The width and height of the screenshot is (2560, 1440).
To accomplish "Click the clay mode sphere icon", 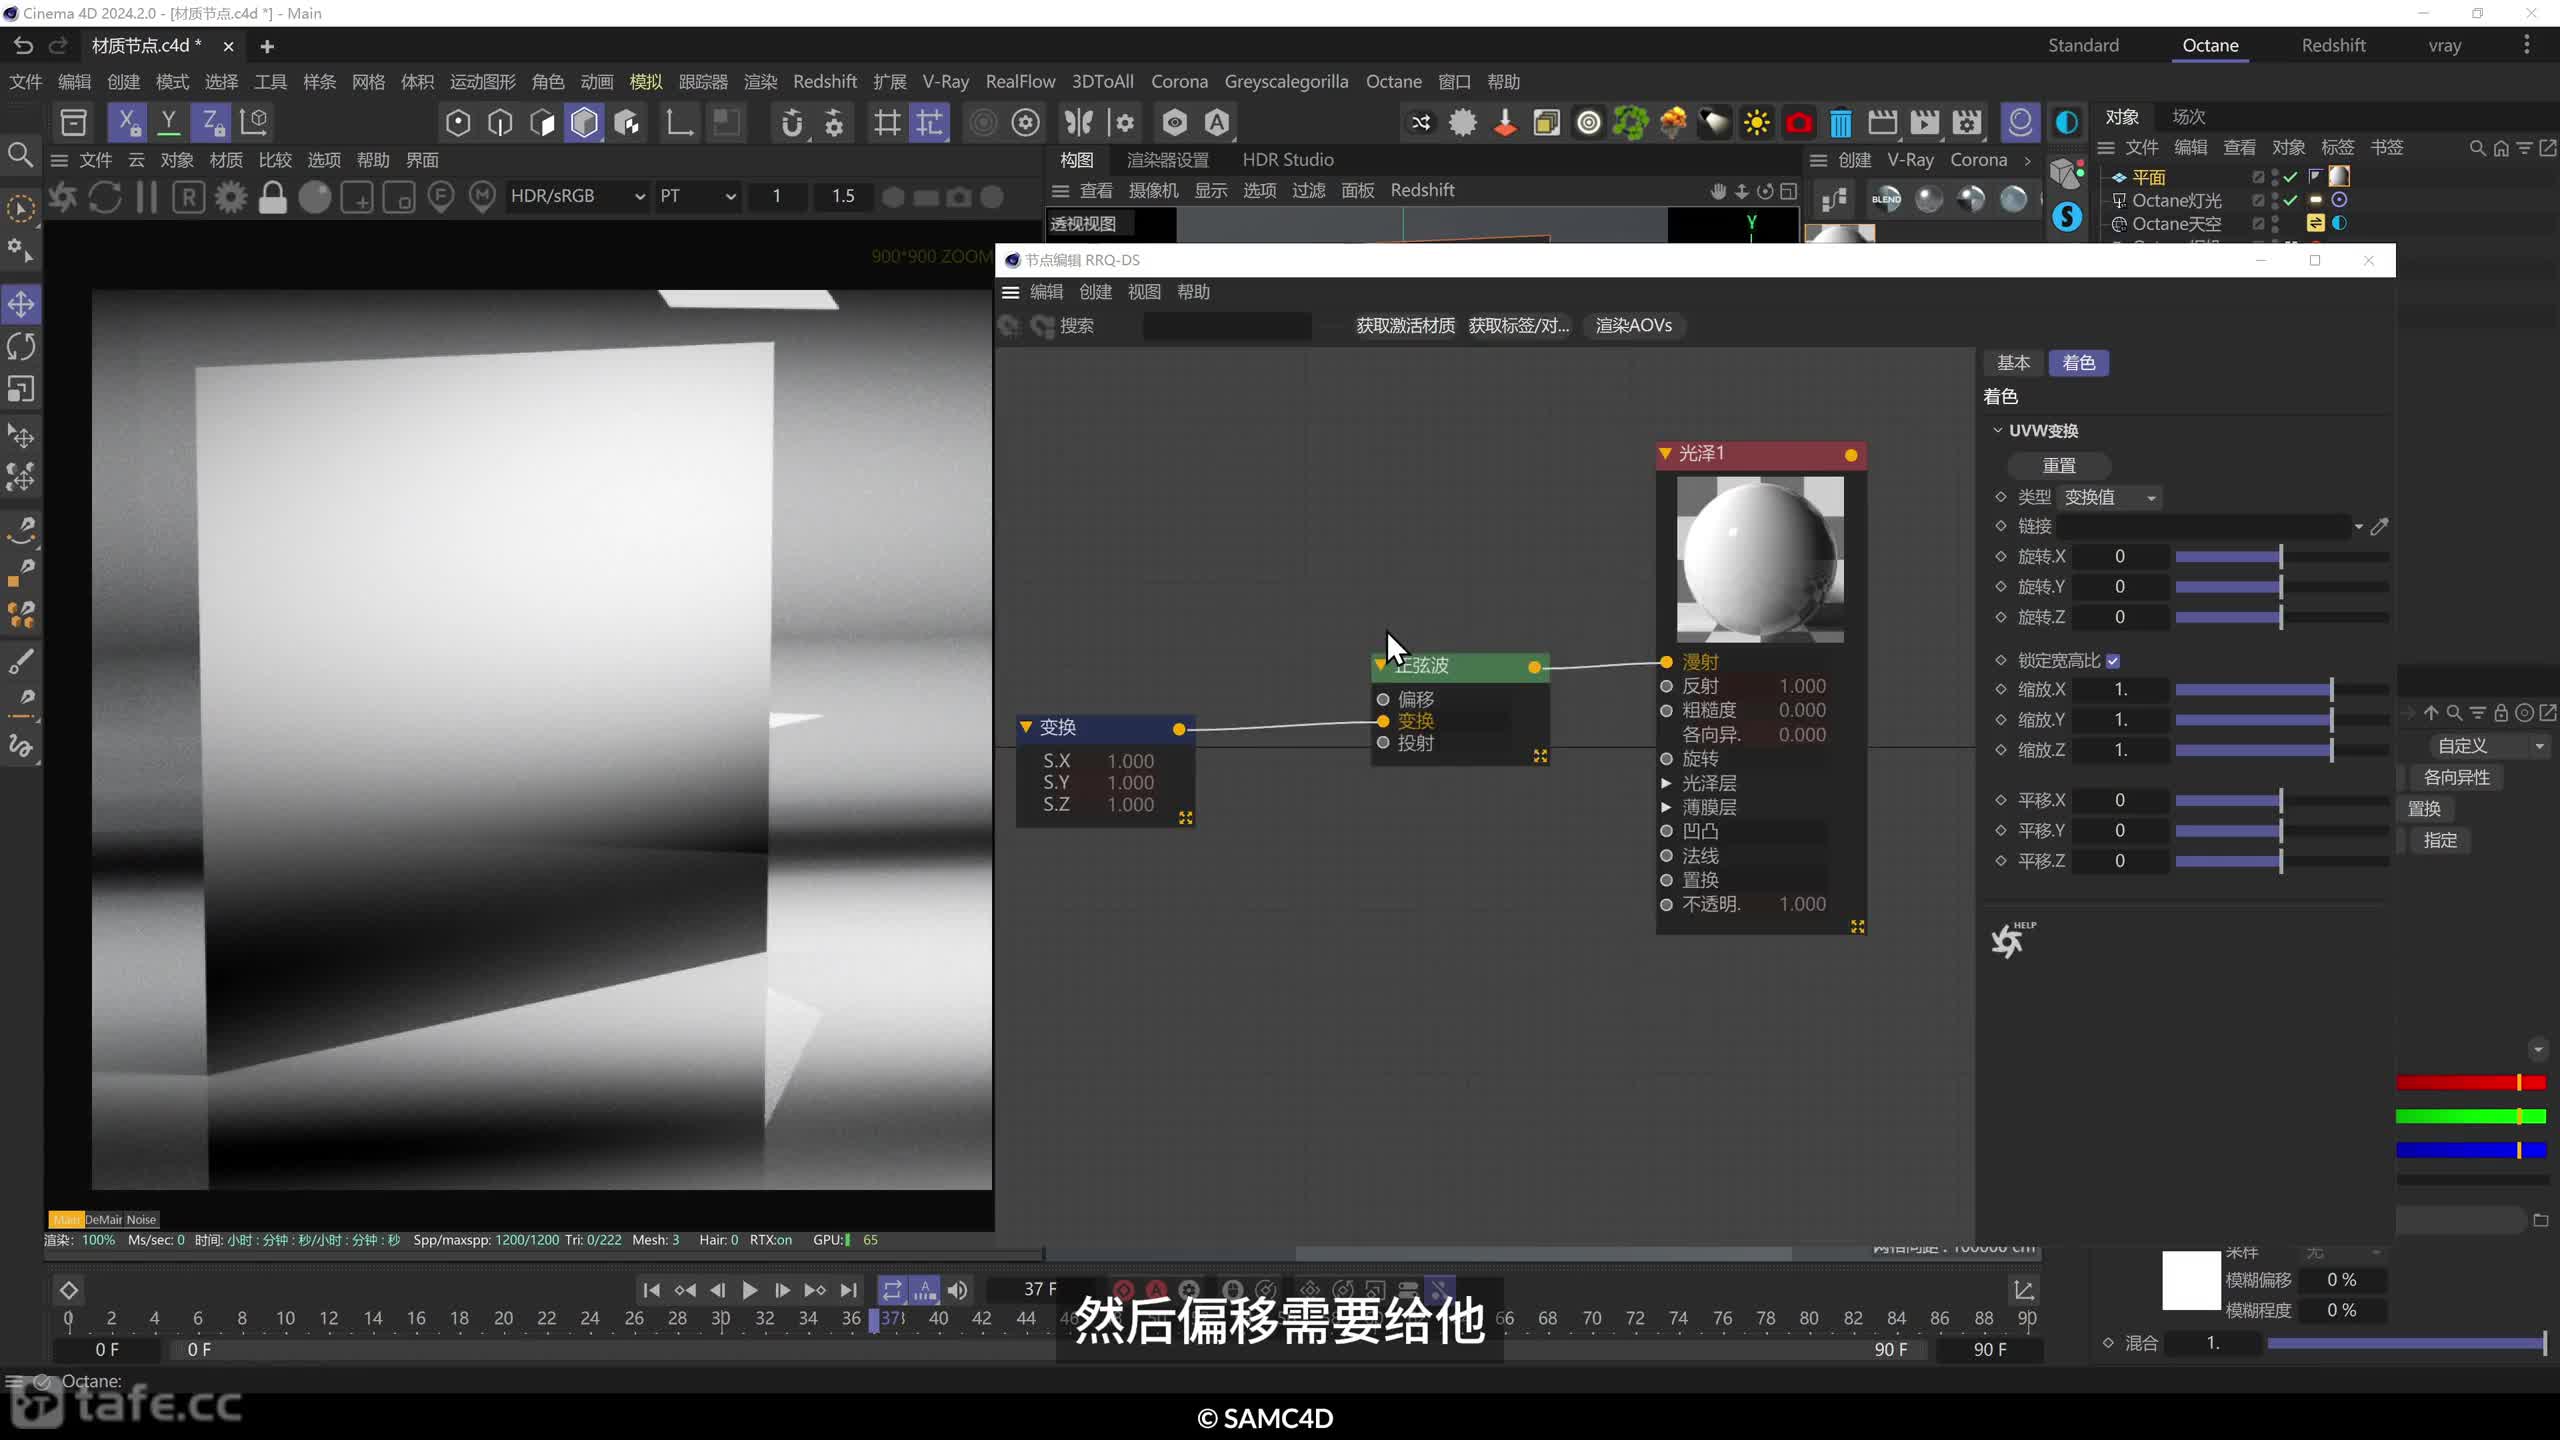I will pyautogui.click(x=314, y=197).
